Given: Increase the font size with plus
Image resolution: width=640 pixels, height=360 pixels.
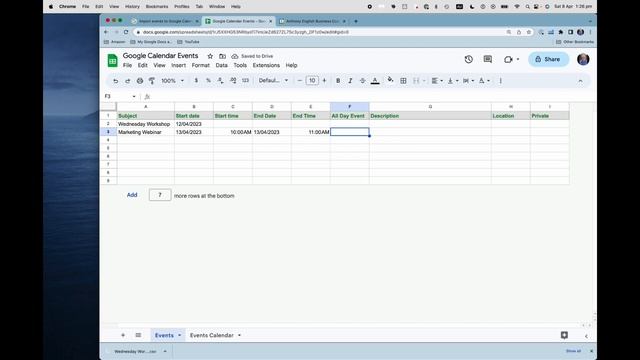Looking at the screenshot, I should coord(324,81).
